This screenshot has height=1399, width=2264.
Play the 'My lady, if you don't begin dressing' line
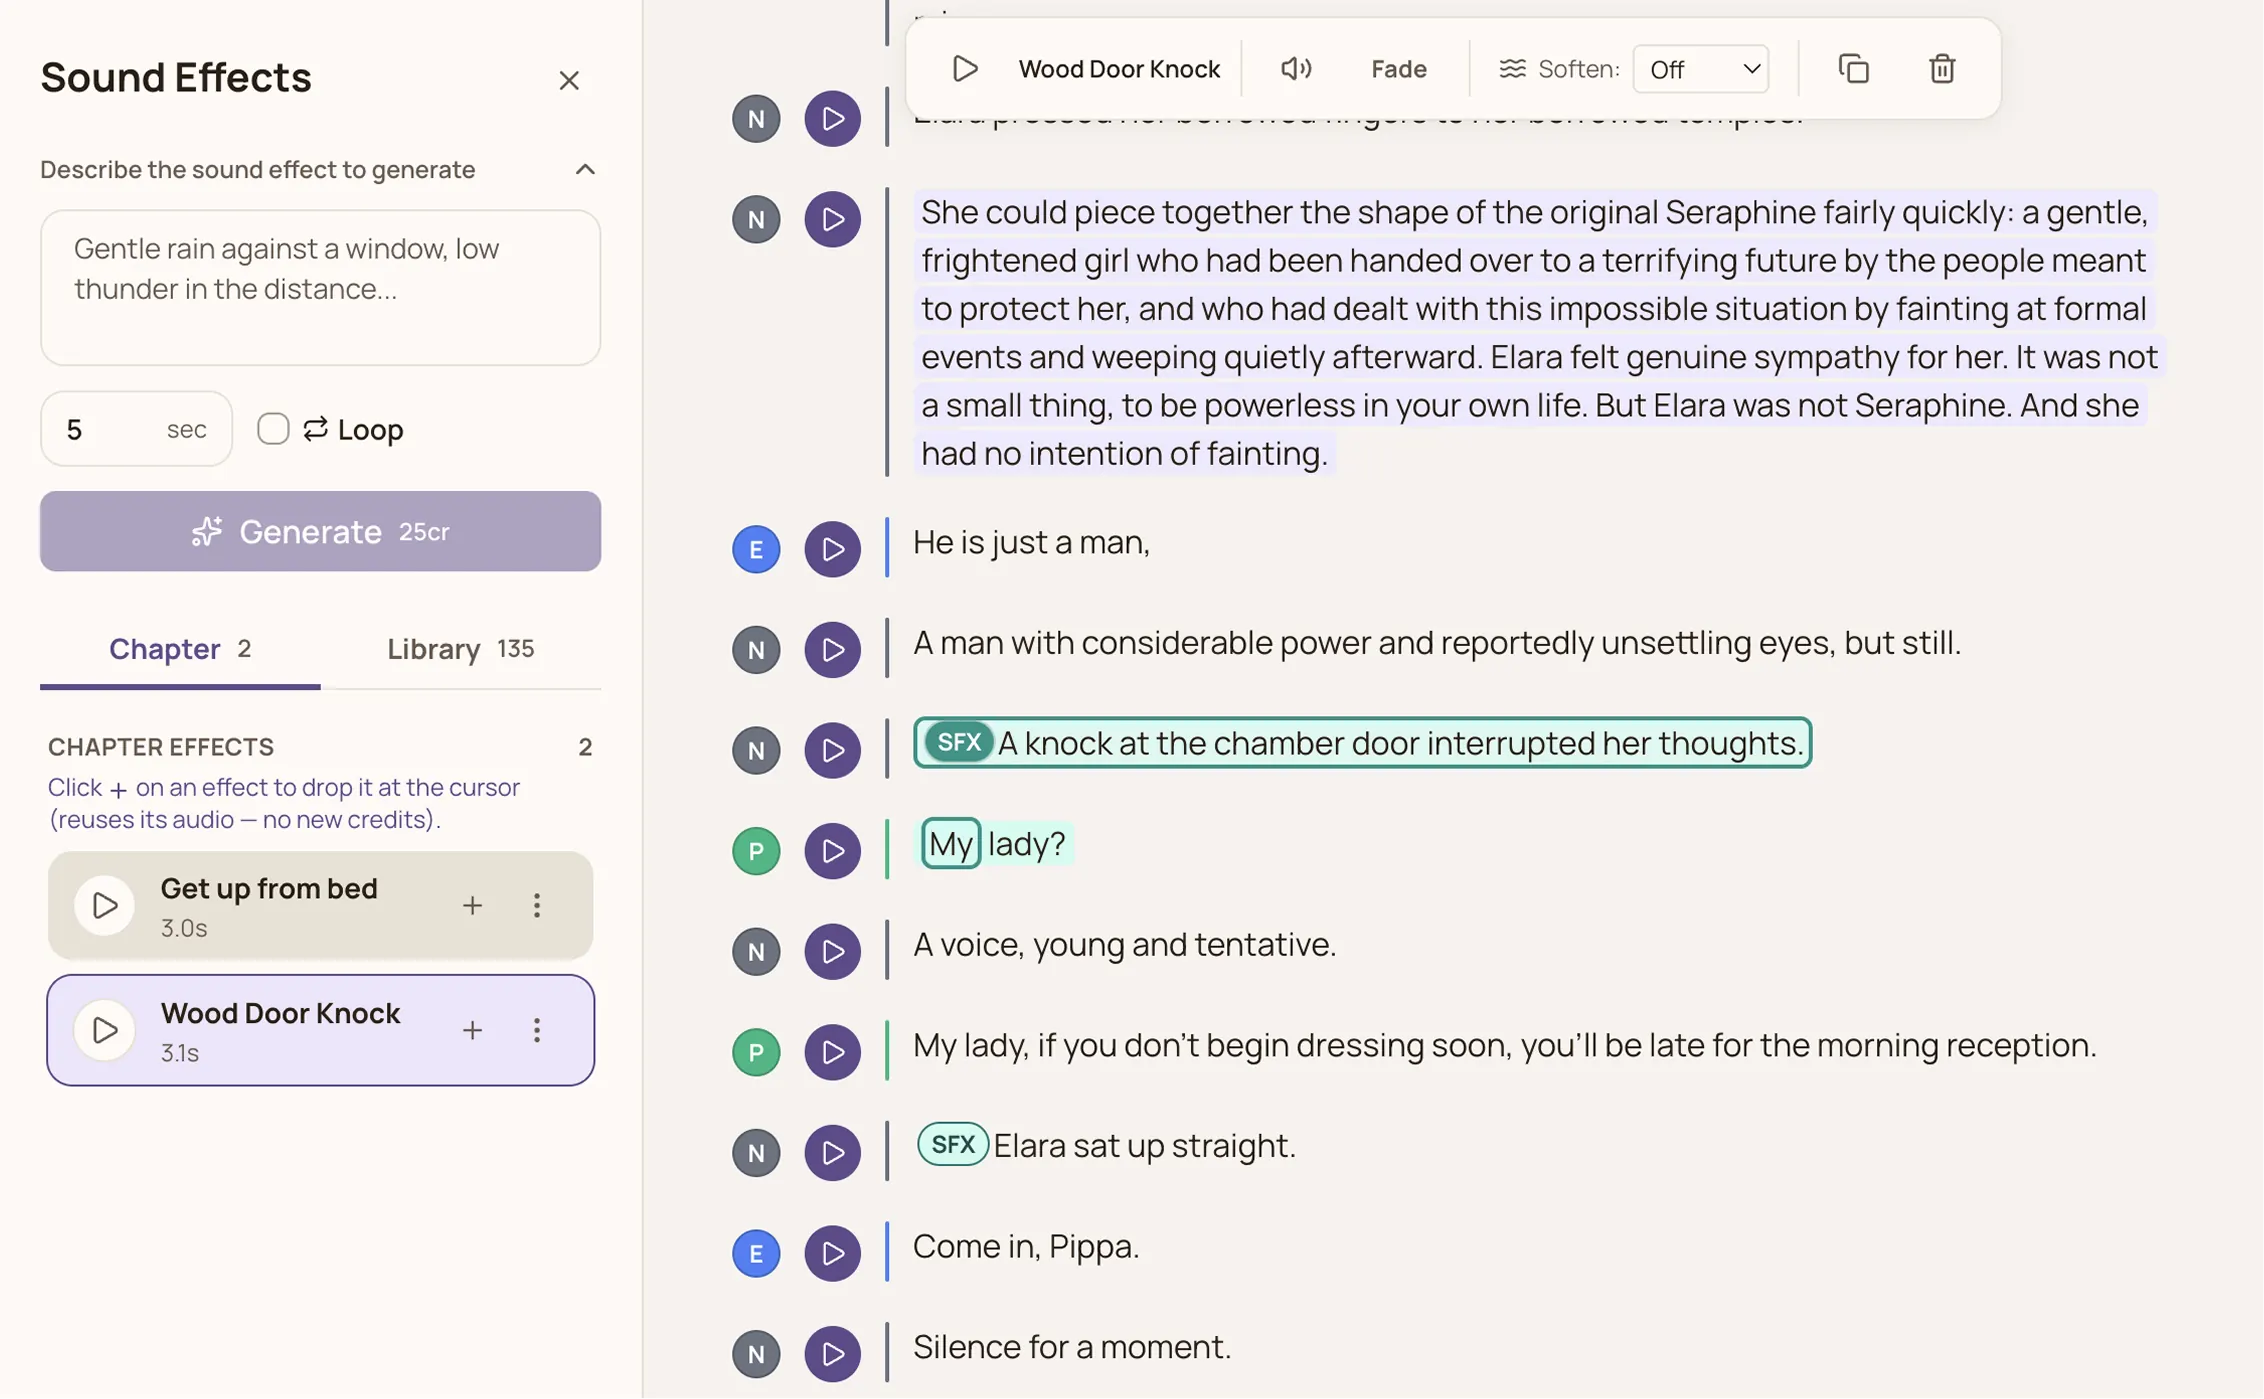coord(832,1052)
